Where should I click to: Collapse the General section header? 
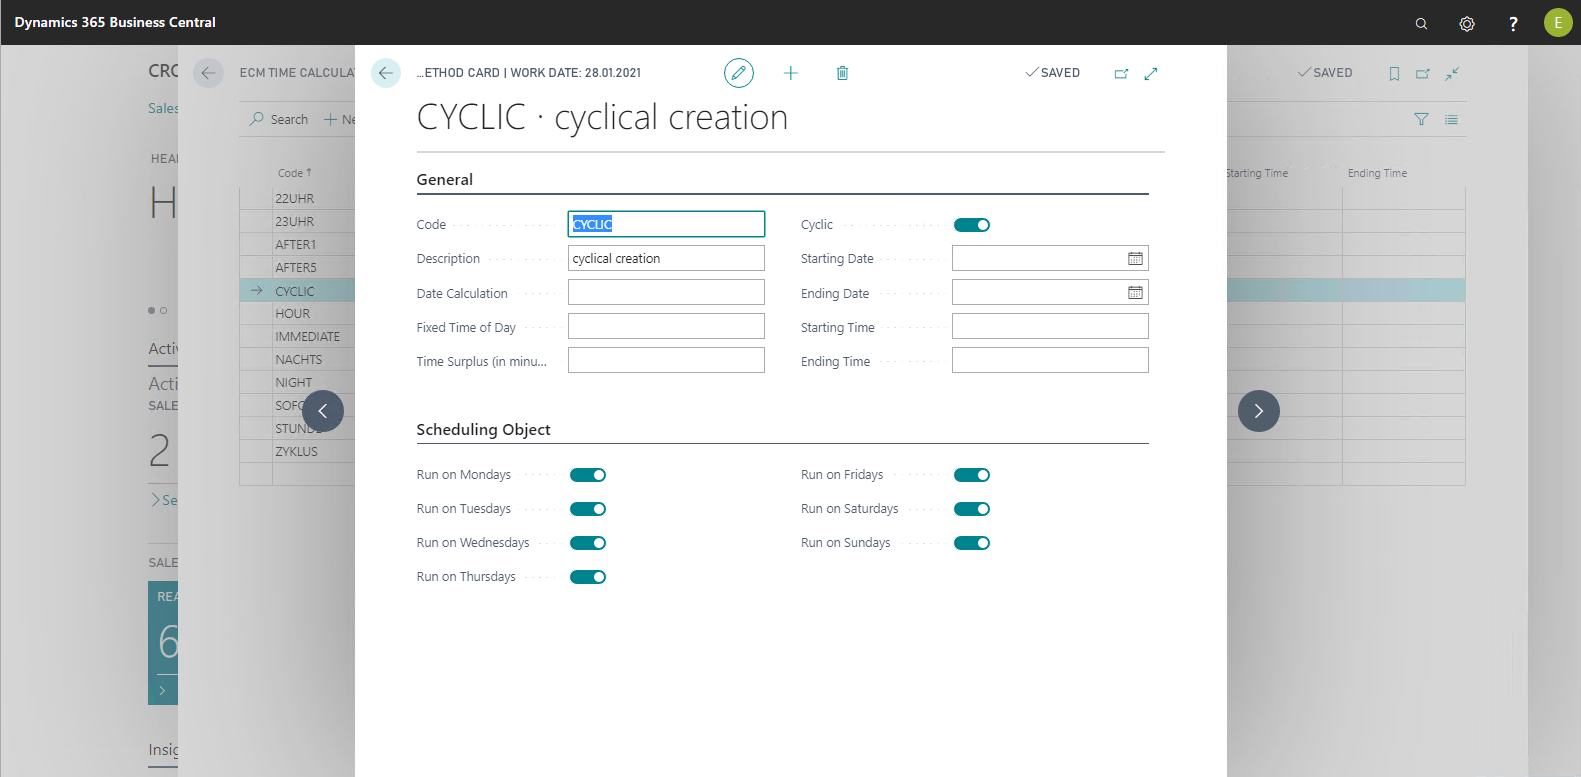445,180
